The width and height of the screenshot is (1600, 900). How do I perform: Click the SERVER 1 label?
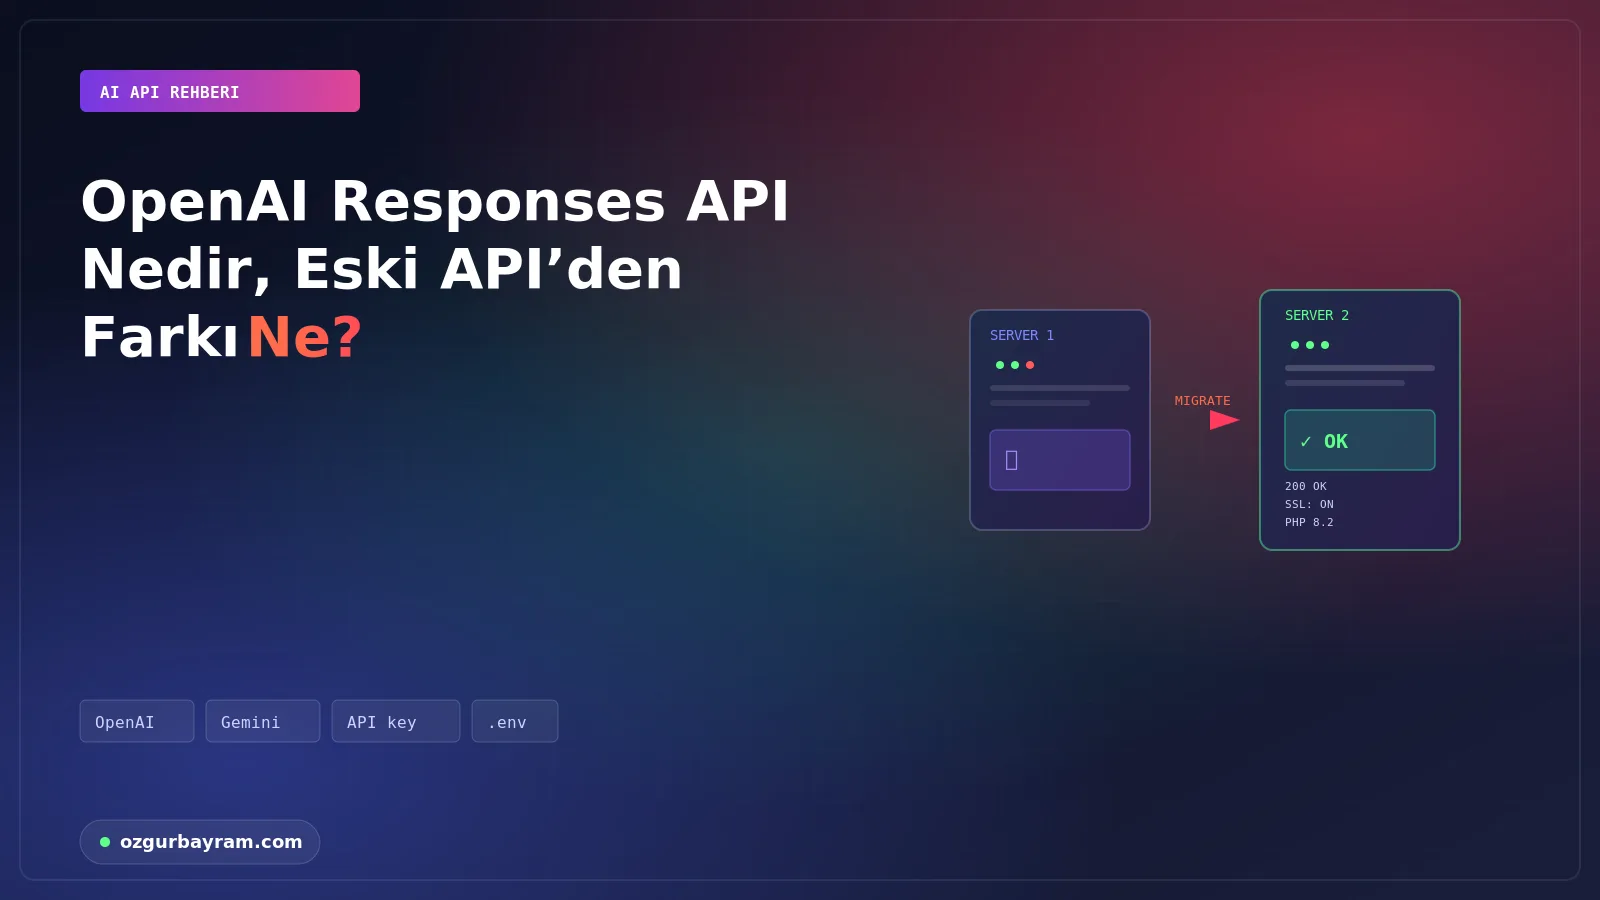(x=1022, y=335)
